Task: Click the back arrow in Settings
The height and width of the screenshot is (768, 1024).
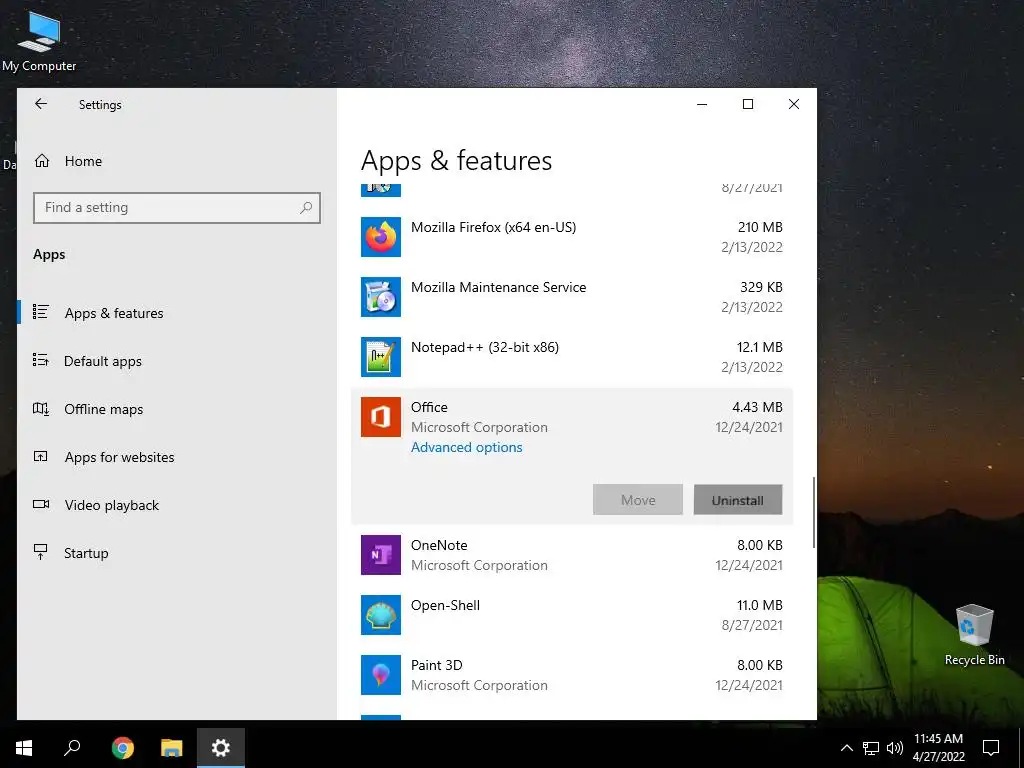Action: click(41, 104)
